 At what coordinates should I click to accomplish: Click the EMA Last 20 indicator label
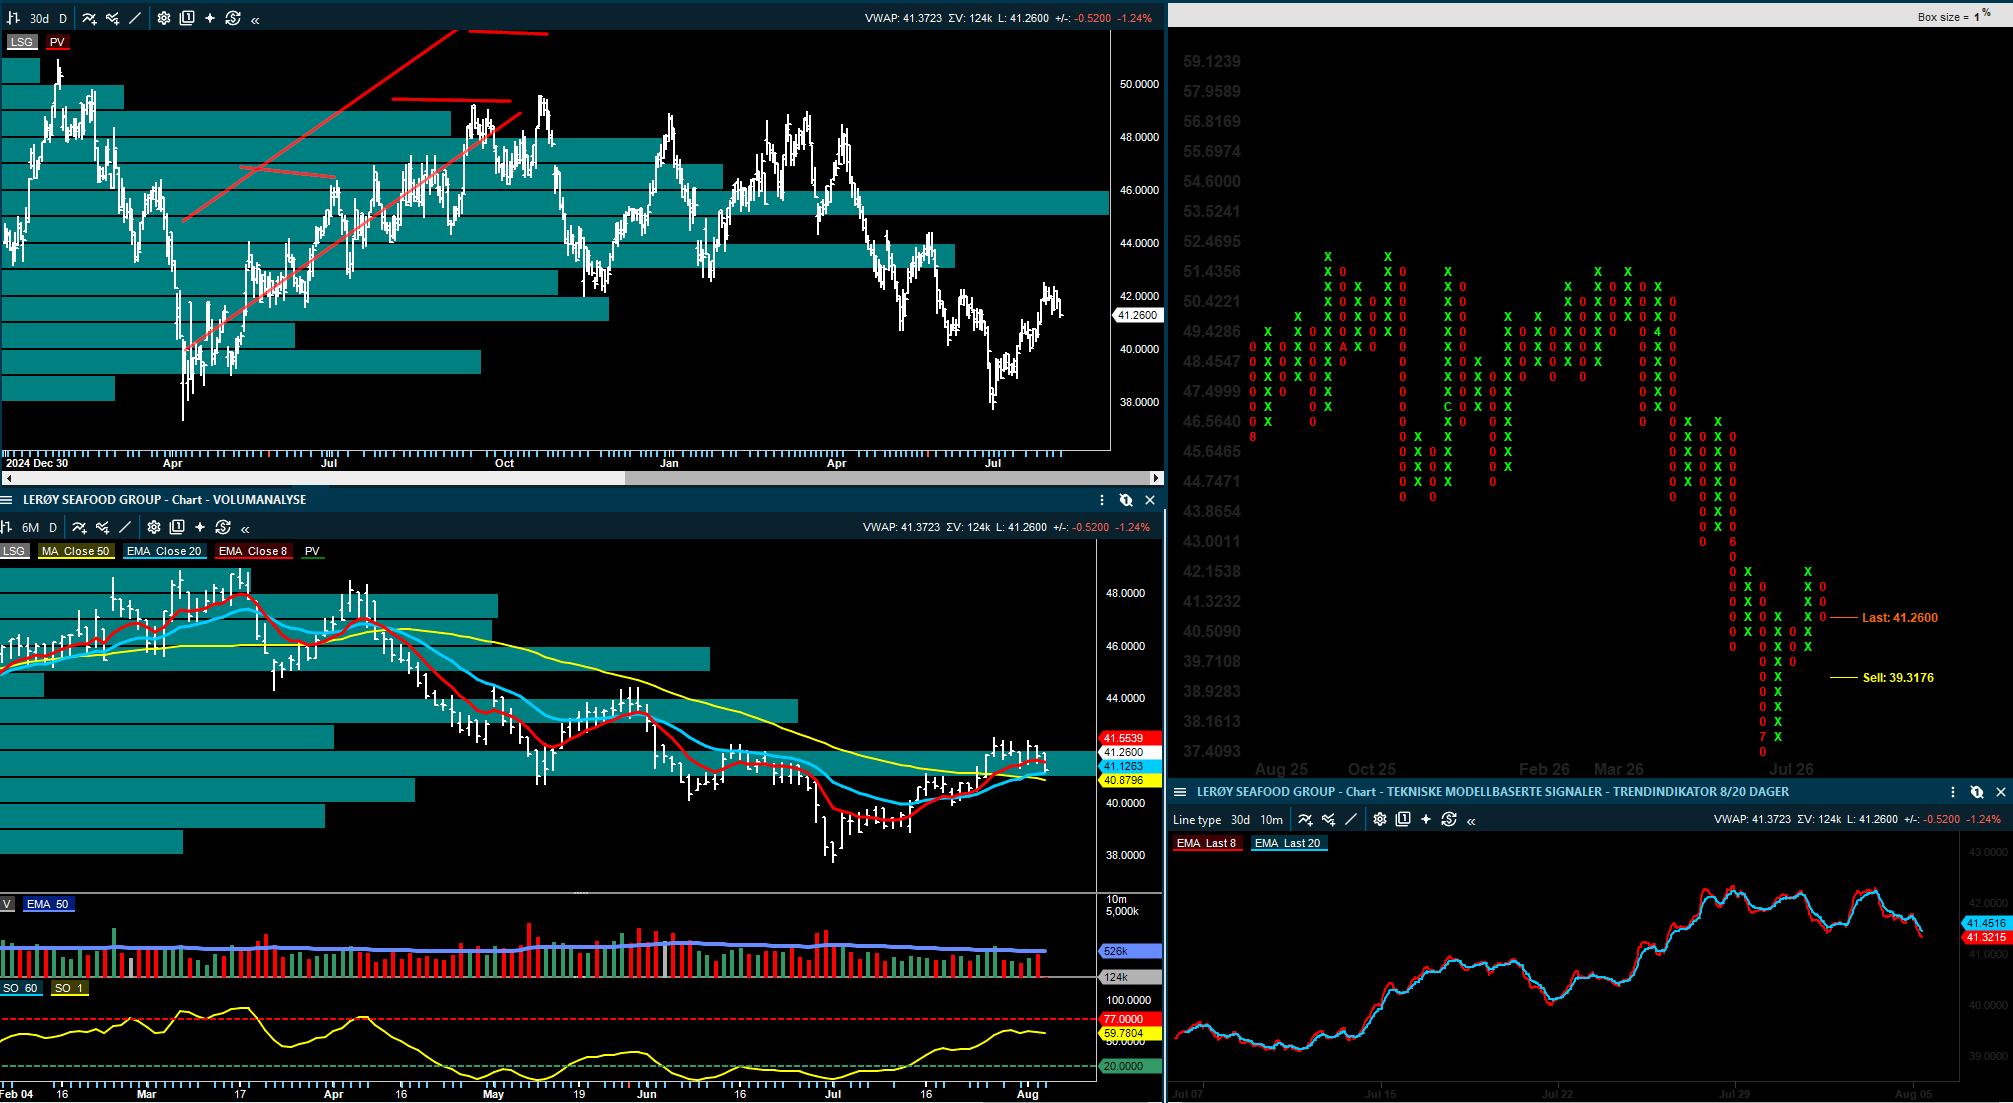click(1289, 843)
